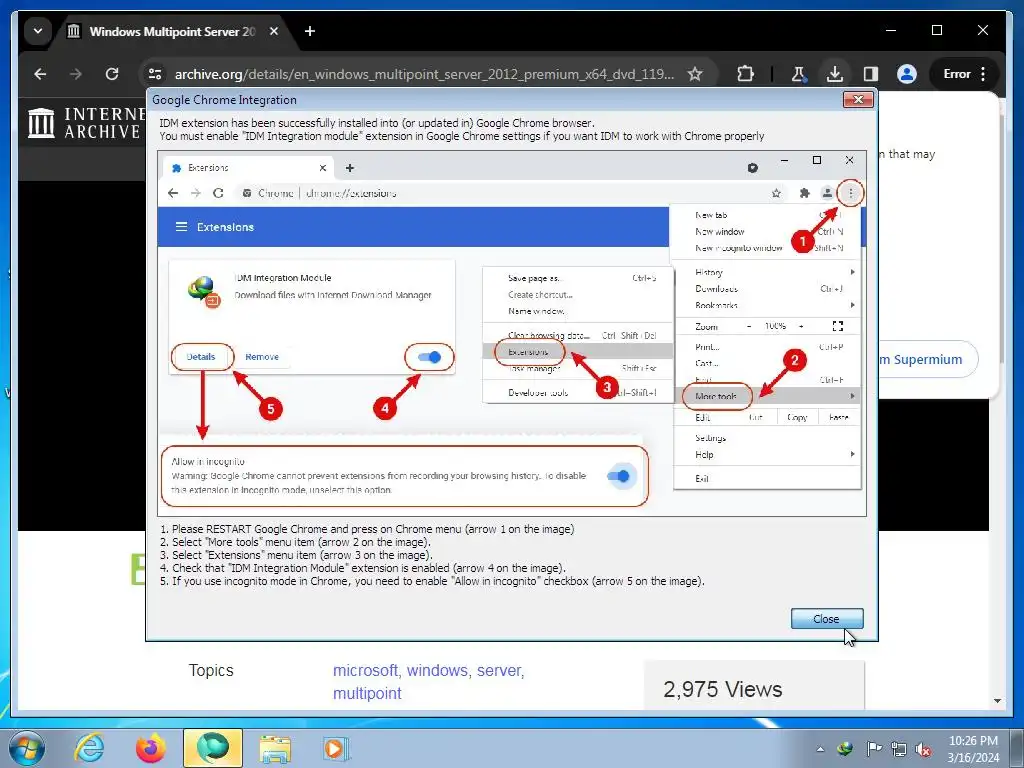
Task: Click instruction '5. If you use incognito mode'
Action: (432, 581)
